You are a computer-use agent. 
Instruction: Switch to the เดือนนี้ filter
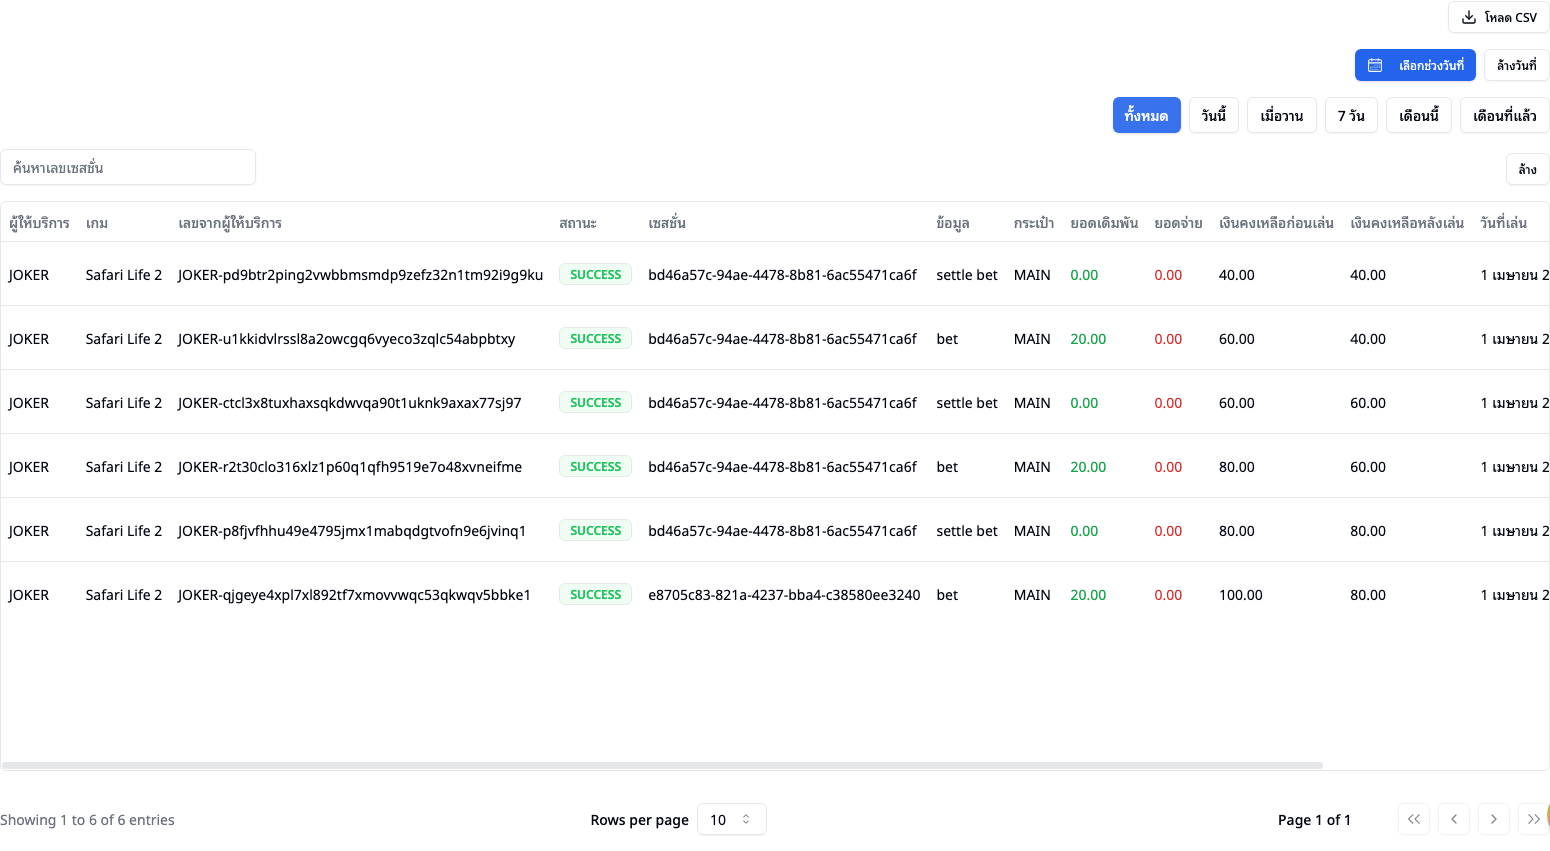(x=1418, y=115)
